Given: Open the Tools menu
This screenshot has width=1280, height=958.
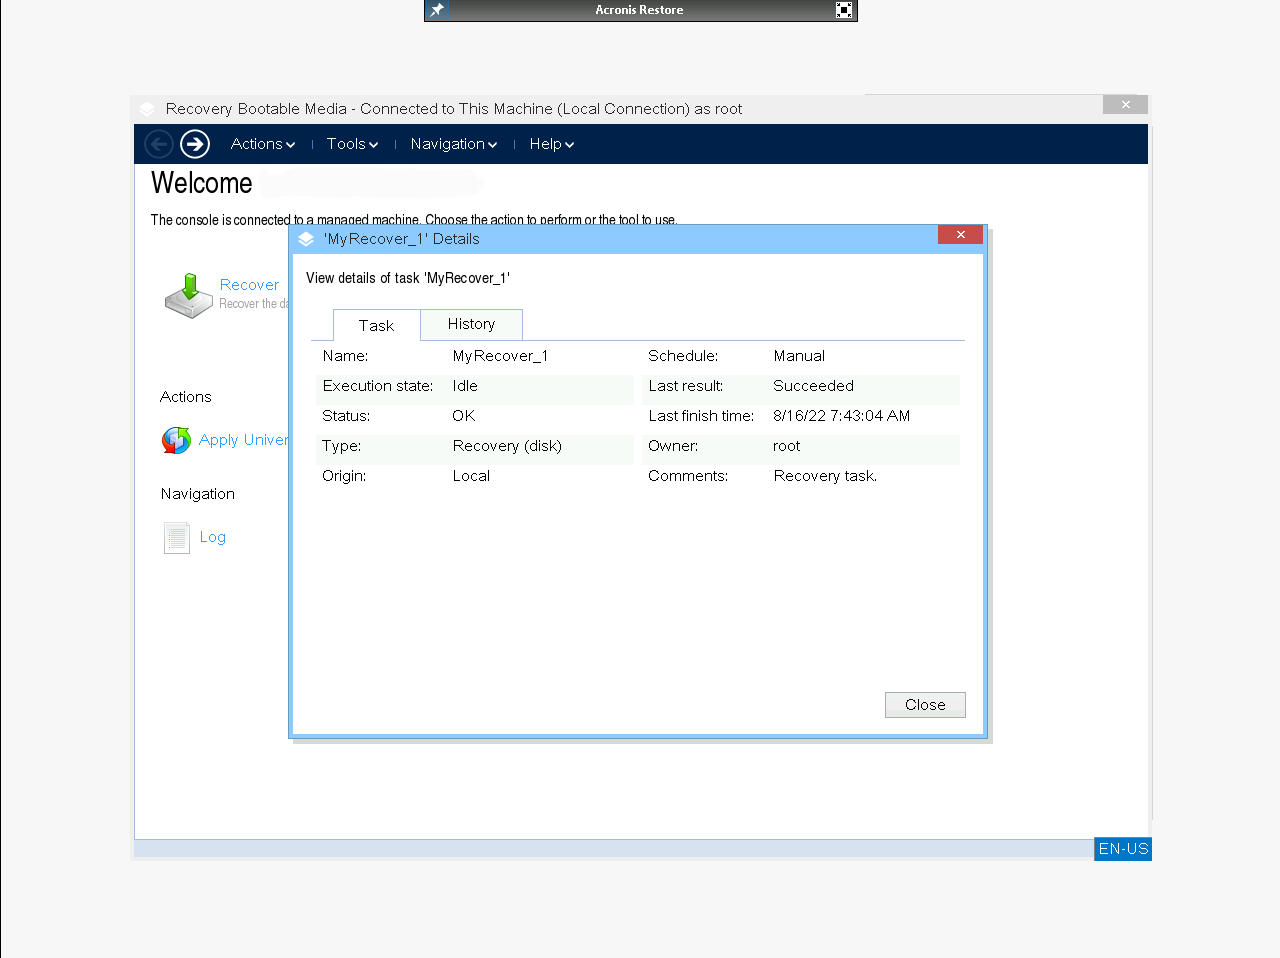Looking at the screenshot, I should click(x=352, y=144).
